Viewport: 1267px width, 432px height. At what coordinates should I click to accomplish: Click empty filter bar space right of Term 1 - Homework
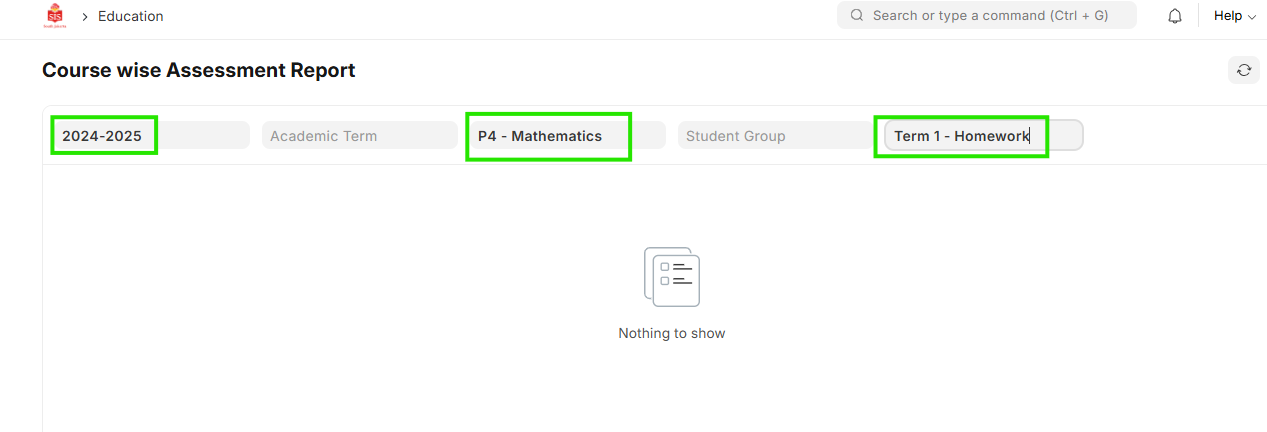[x=1170, y=136]
